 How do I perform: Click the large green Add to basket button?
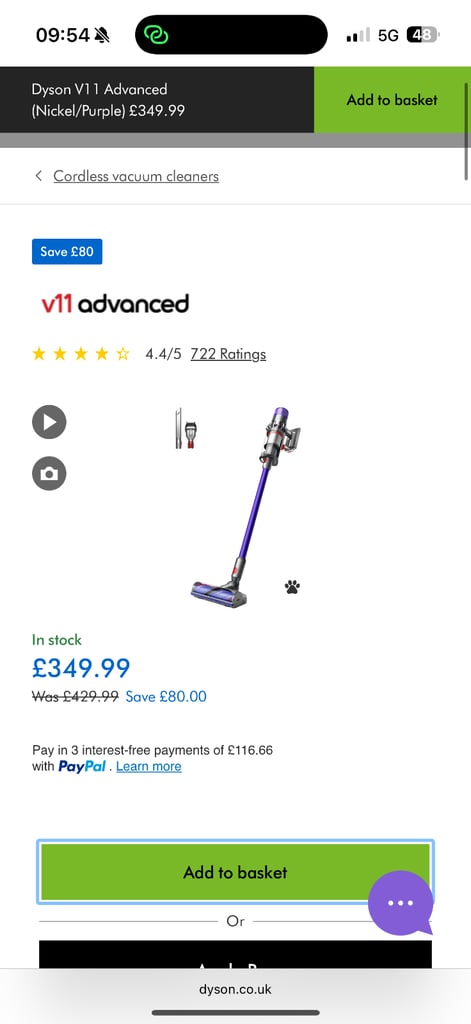(x=235, y=872)
